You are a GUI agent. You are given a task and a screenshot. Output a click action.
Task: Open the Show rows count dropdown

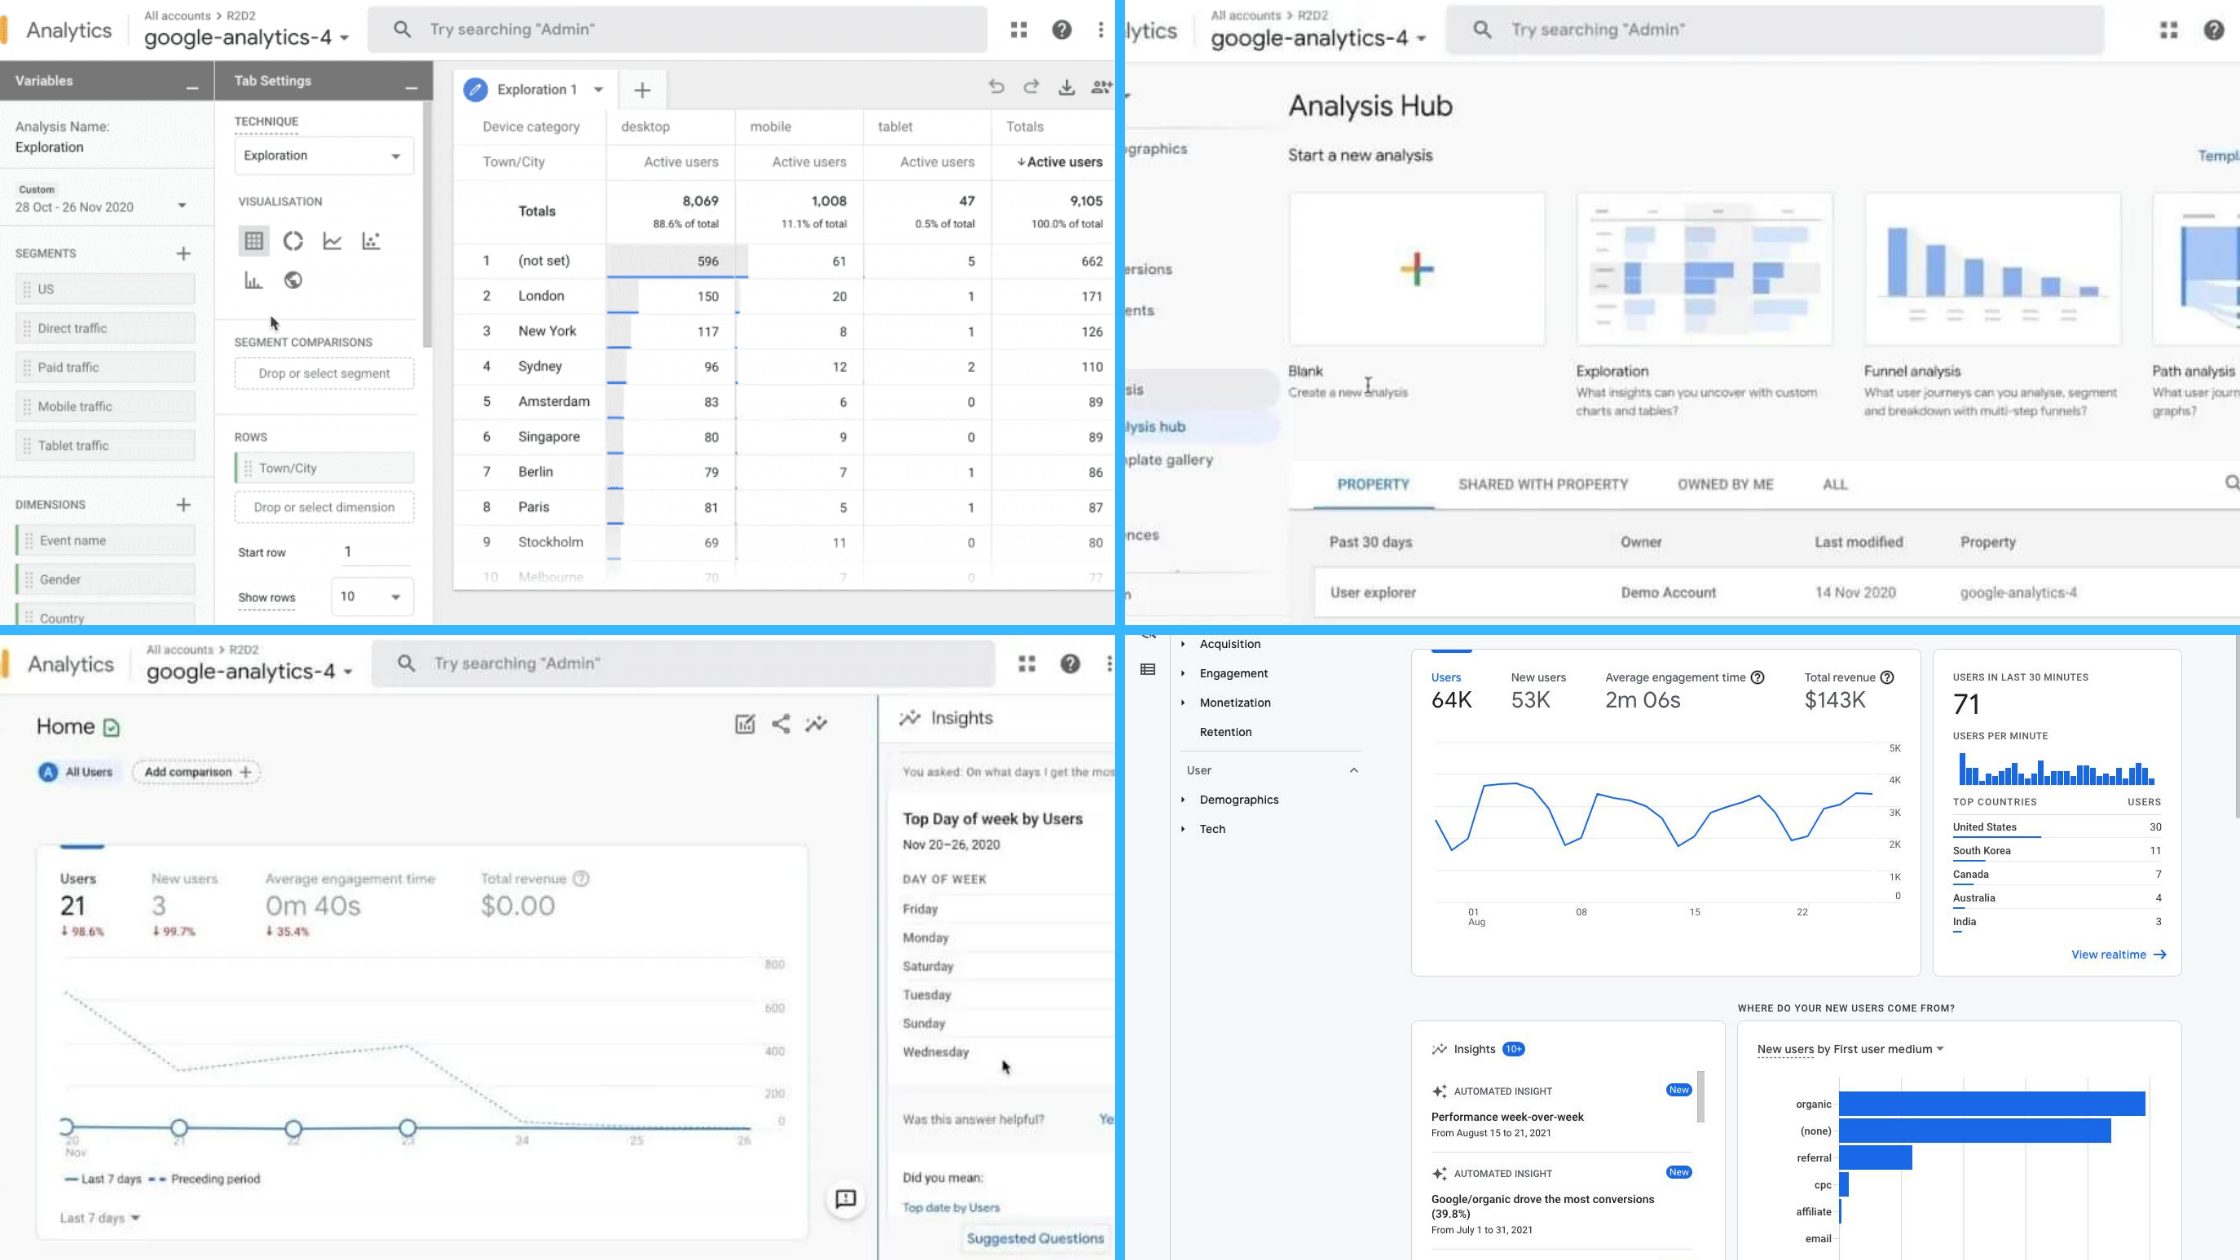click(x=366, y=597)
